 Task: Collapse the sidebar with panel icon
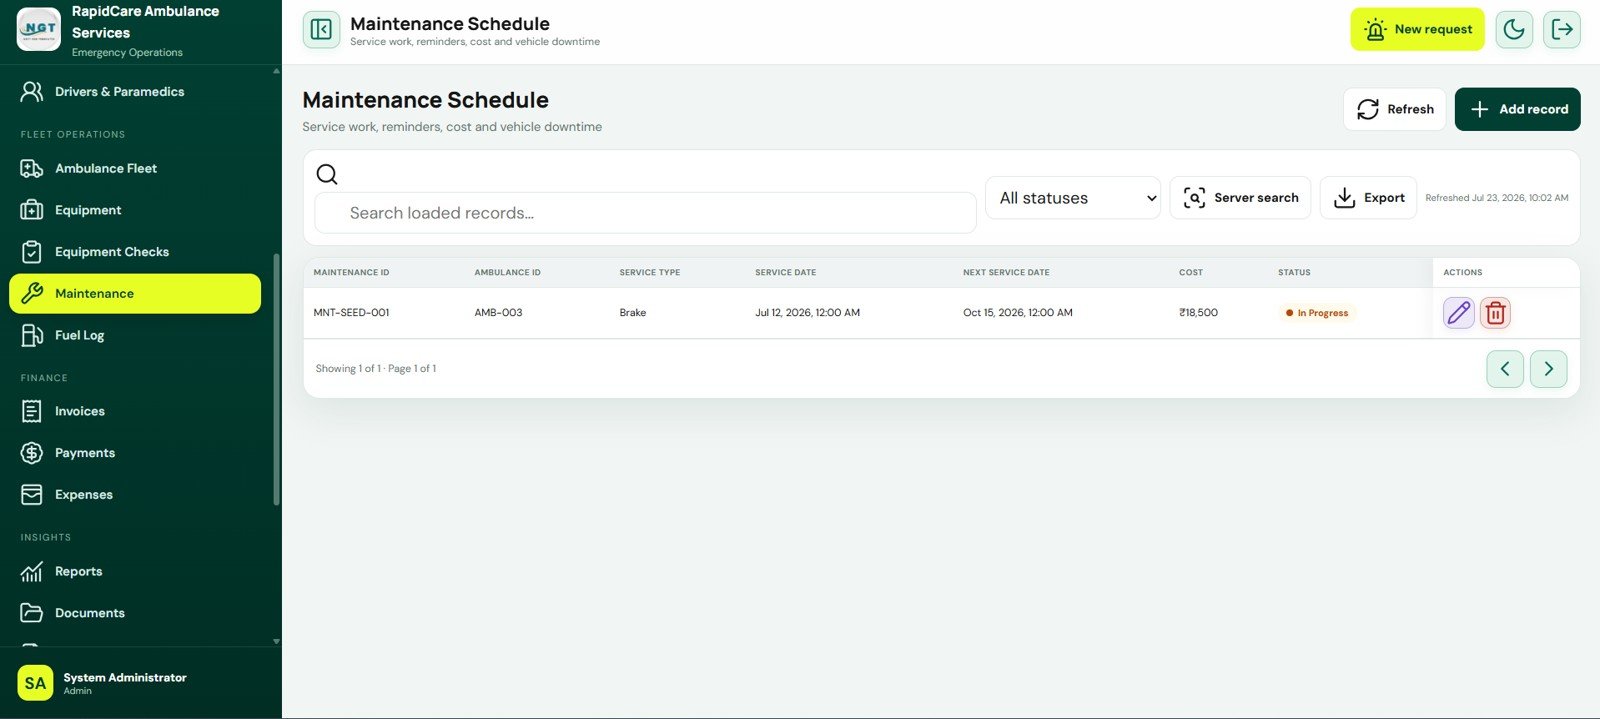pyautogui.click(x=321, y=30)
